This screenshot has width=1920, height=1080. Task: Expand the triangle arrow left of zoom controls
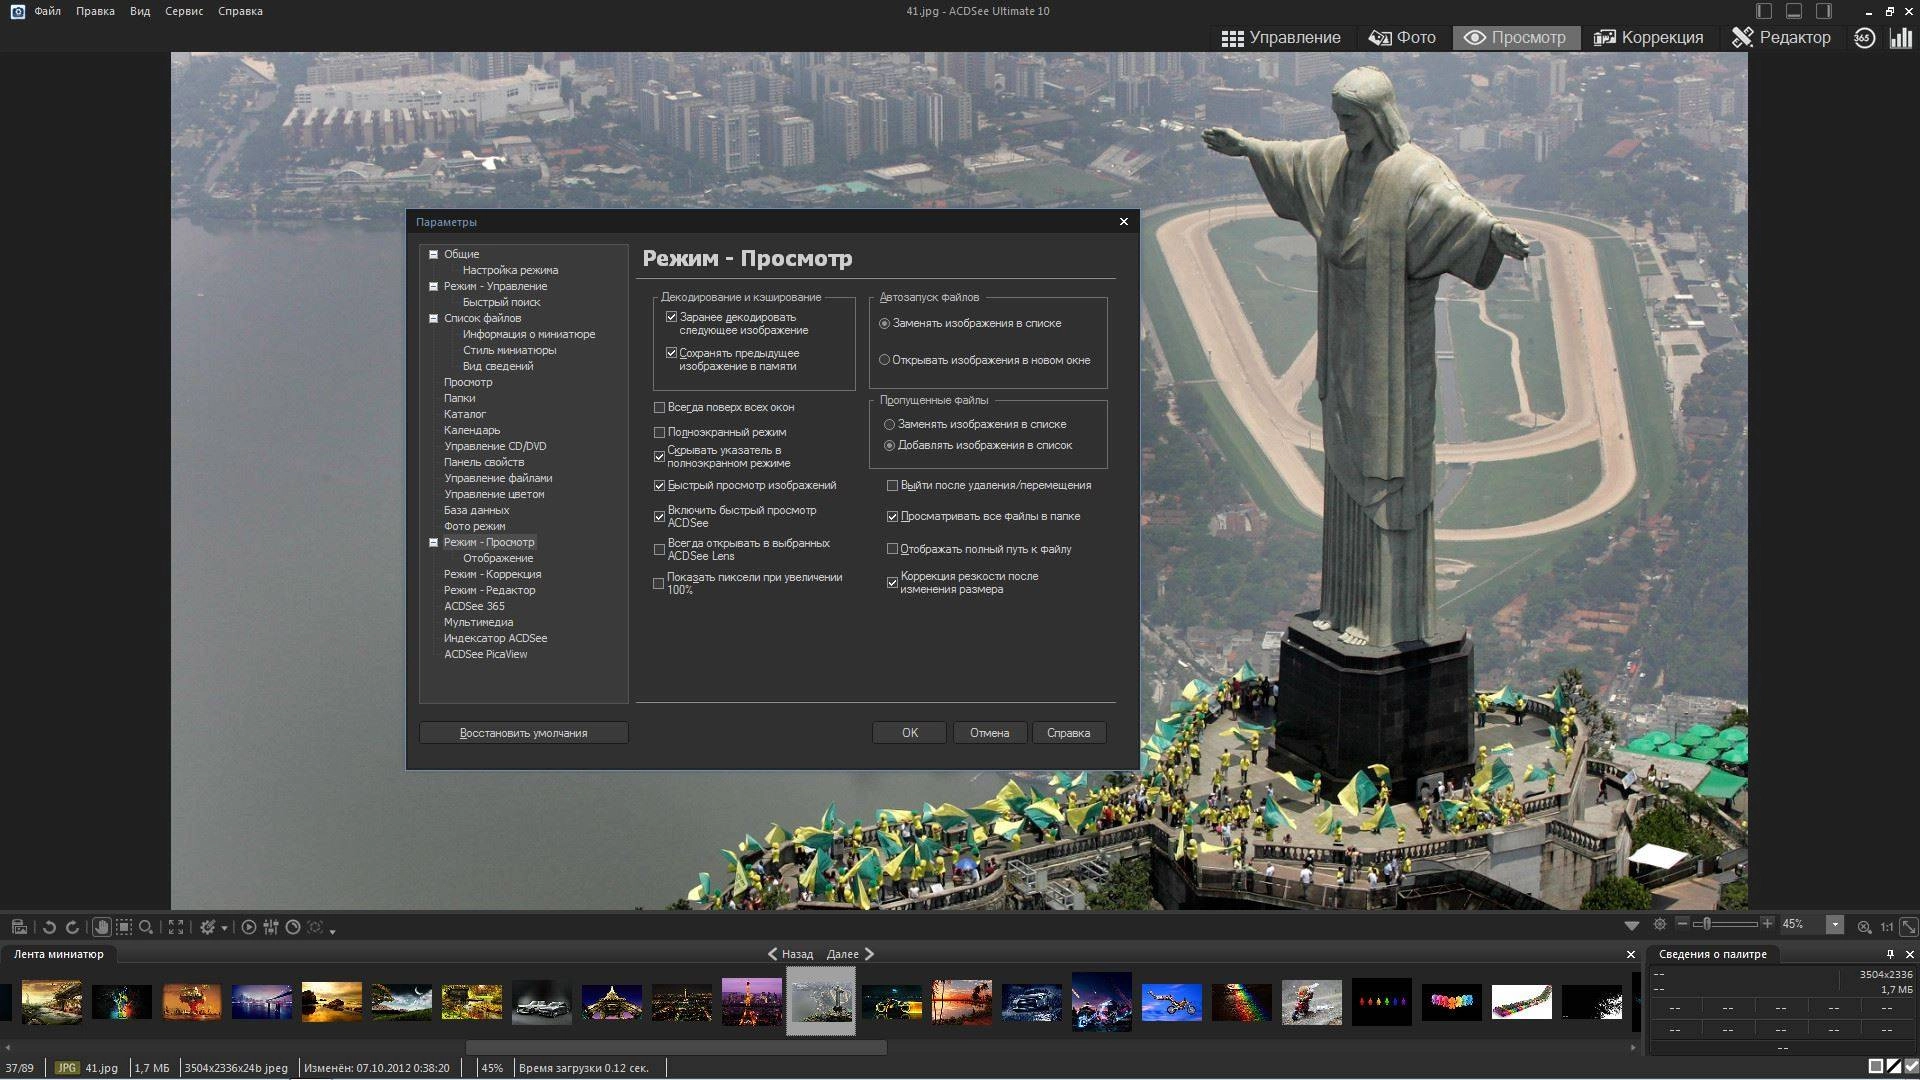pyautogui.click(x=1632, y=925)
